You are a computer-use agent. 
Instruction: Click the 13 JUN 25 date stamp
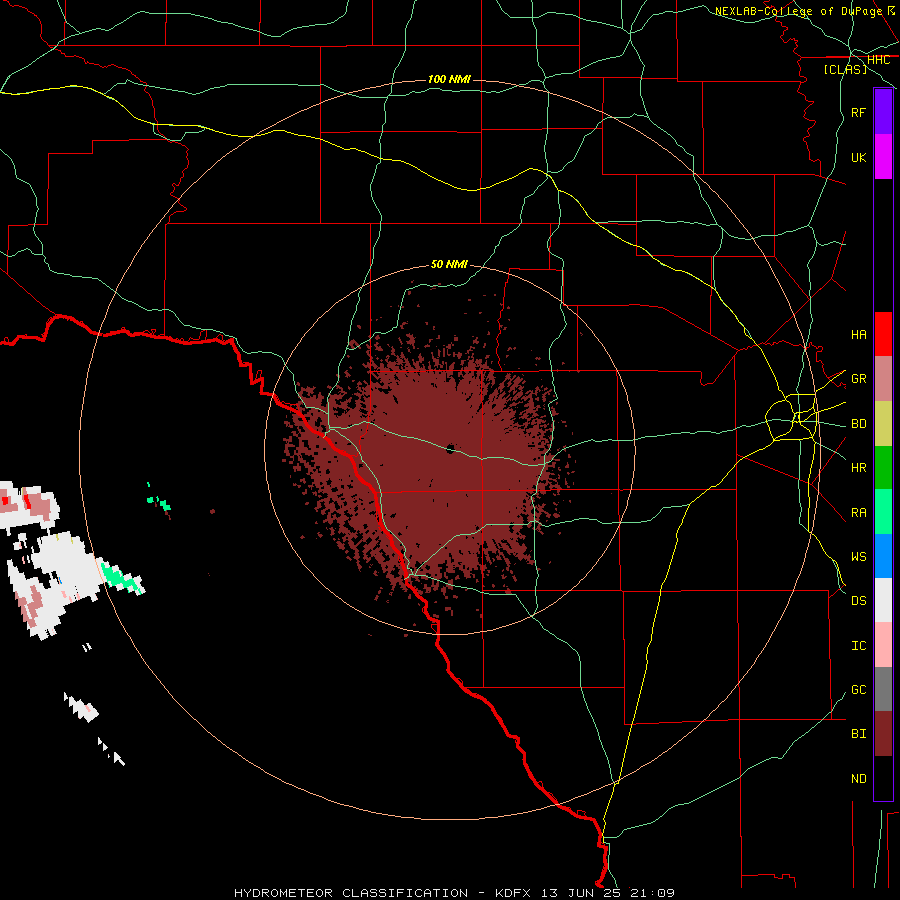(x=583, y=893)
